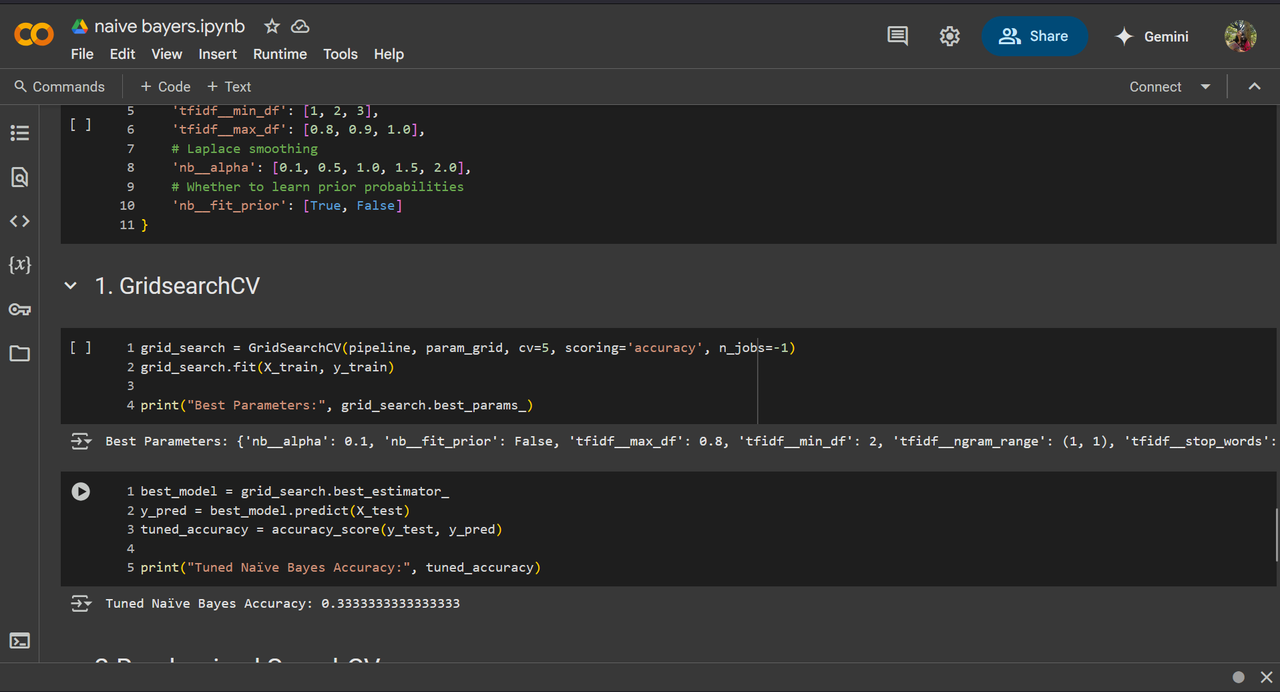Close the bottom bar with the X
The height and width of the screenshot is (692, 1280).
(1265, 677)
